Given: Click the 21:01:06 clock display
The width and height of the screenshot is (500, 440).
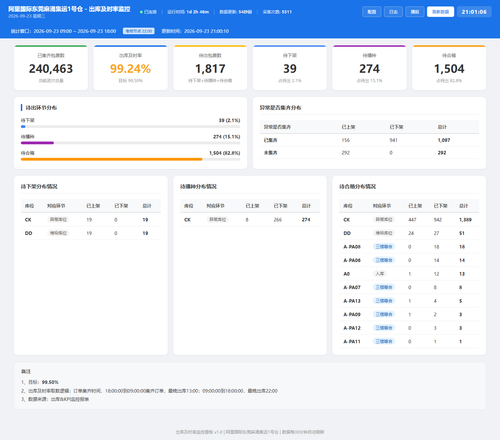Looking at the screenshot, I should click(474, 12).
